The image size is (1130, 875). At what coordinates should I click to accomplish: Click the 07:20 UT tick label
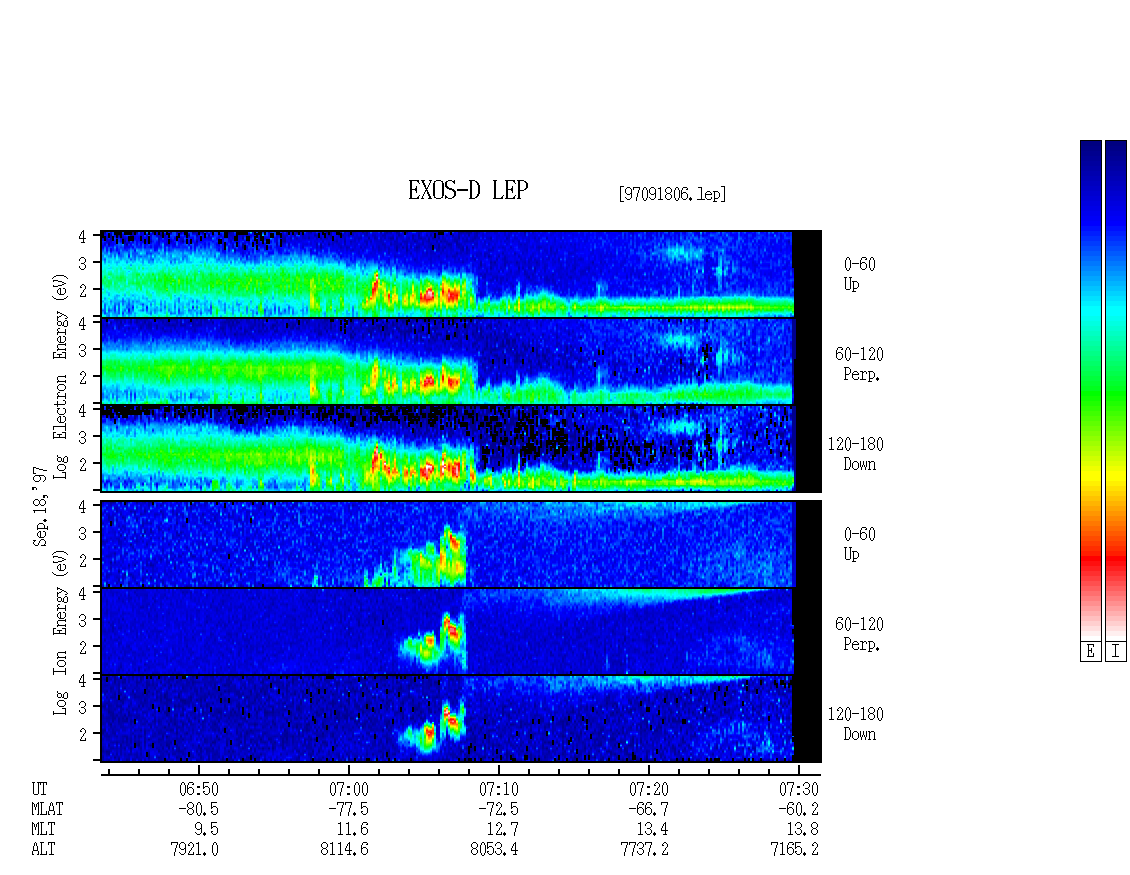pos(649,789)
